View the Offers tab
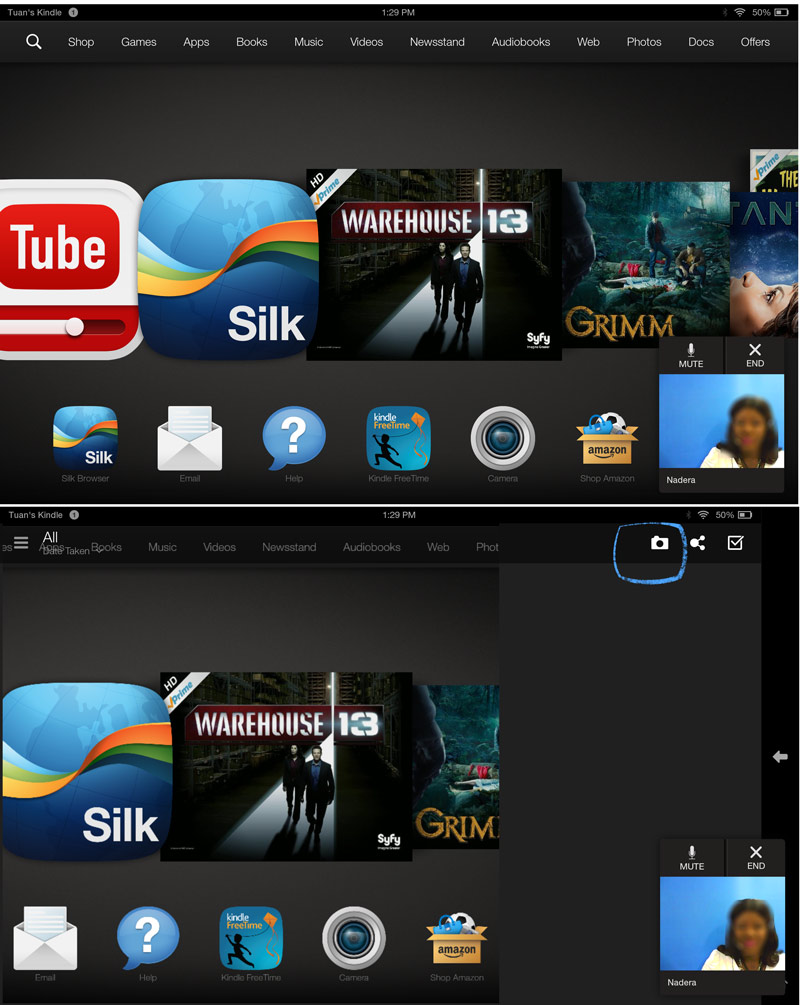 755,42
